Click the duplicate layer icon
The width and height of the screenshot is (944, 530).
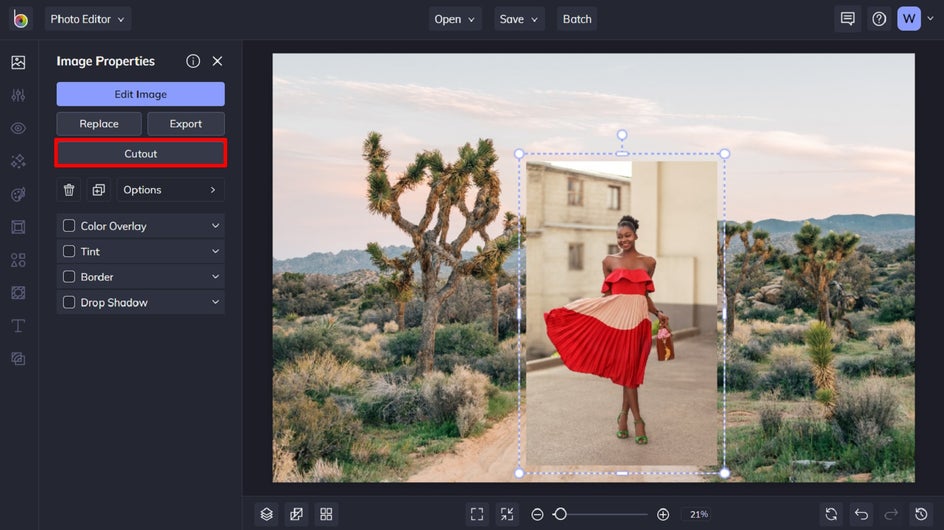[98, 190]
